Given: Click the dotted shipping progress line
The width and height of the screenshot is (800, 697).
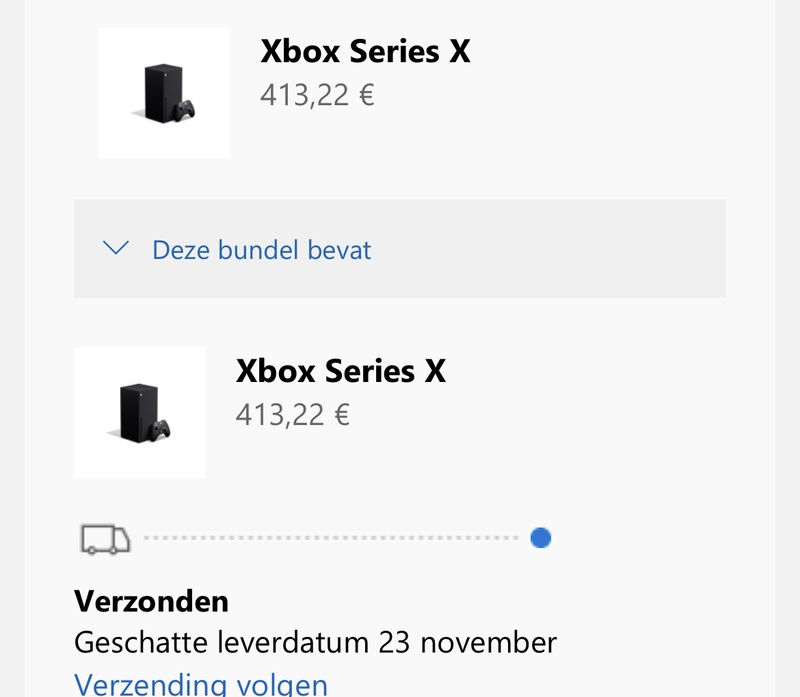Looking at the screenshot, I should [x=330, y=539].
